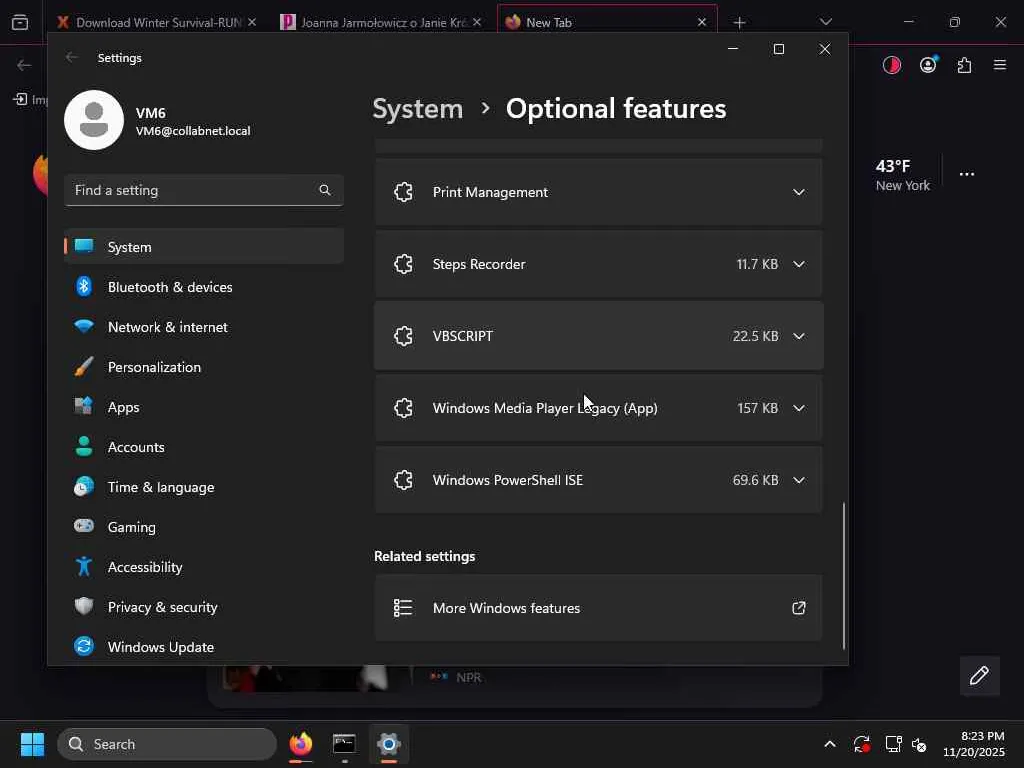This screenshot has width=1024, height=768.
Task: Open the list all tabs dropdown
Action: click(x=825, y=22)
